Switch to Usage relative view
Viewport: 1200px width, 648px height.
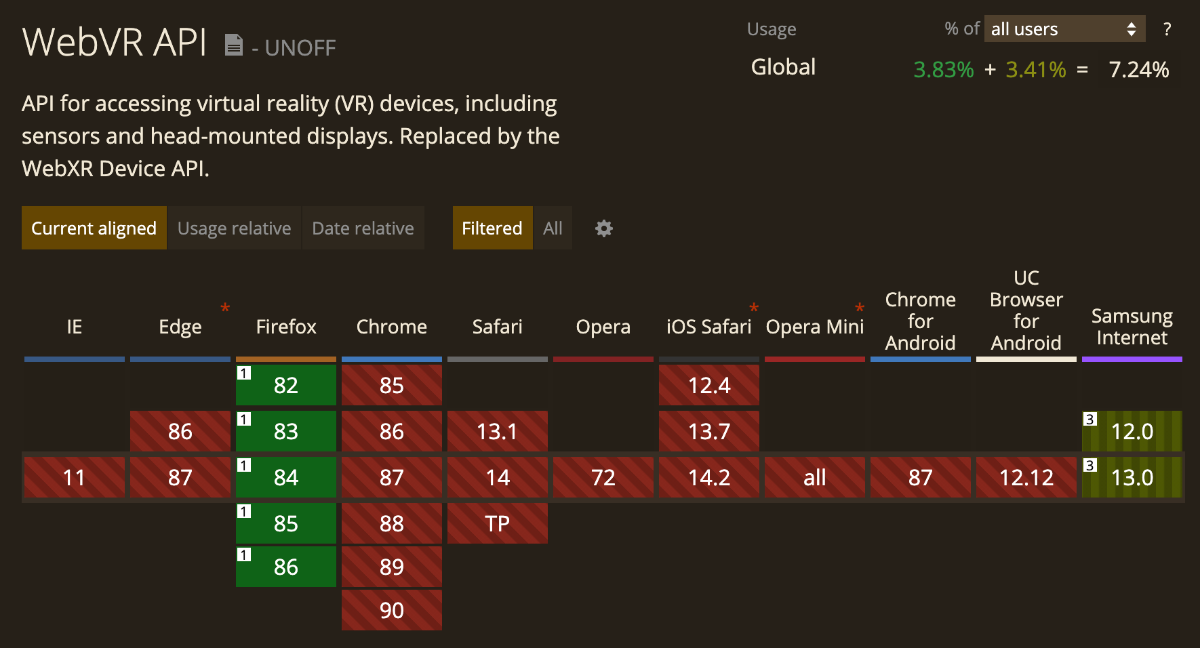pos(234,228)
